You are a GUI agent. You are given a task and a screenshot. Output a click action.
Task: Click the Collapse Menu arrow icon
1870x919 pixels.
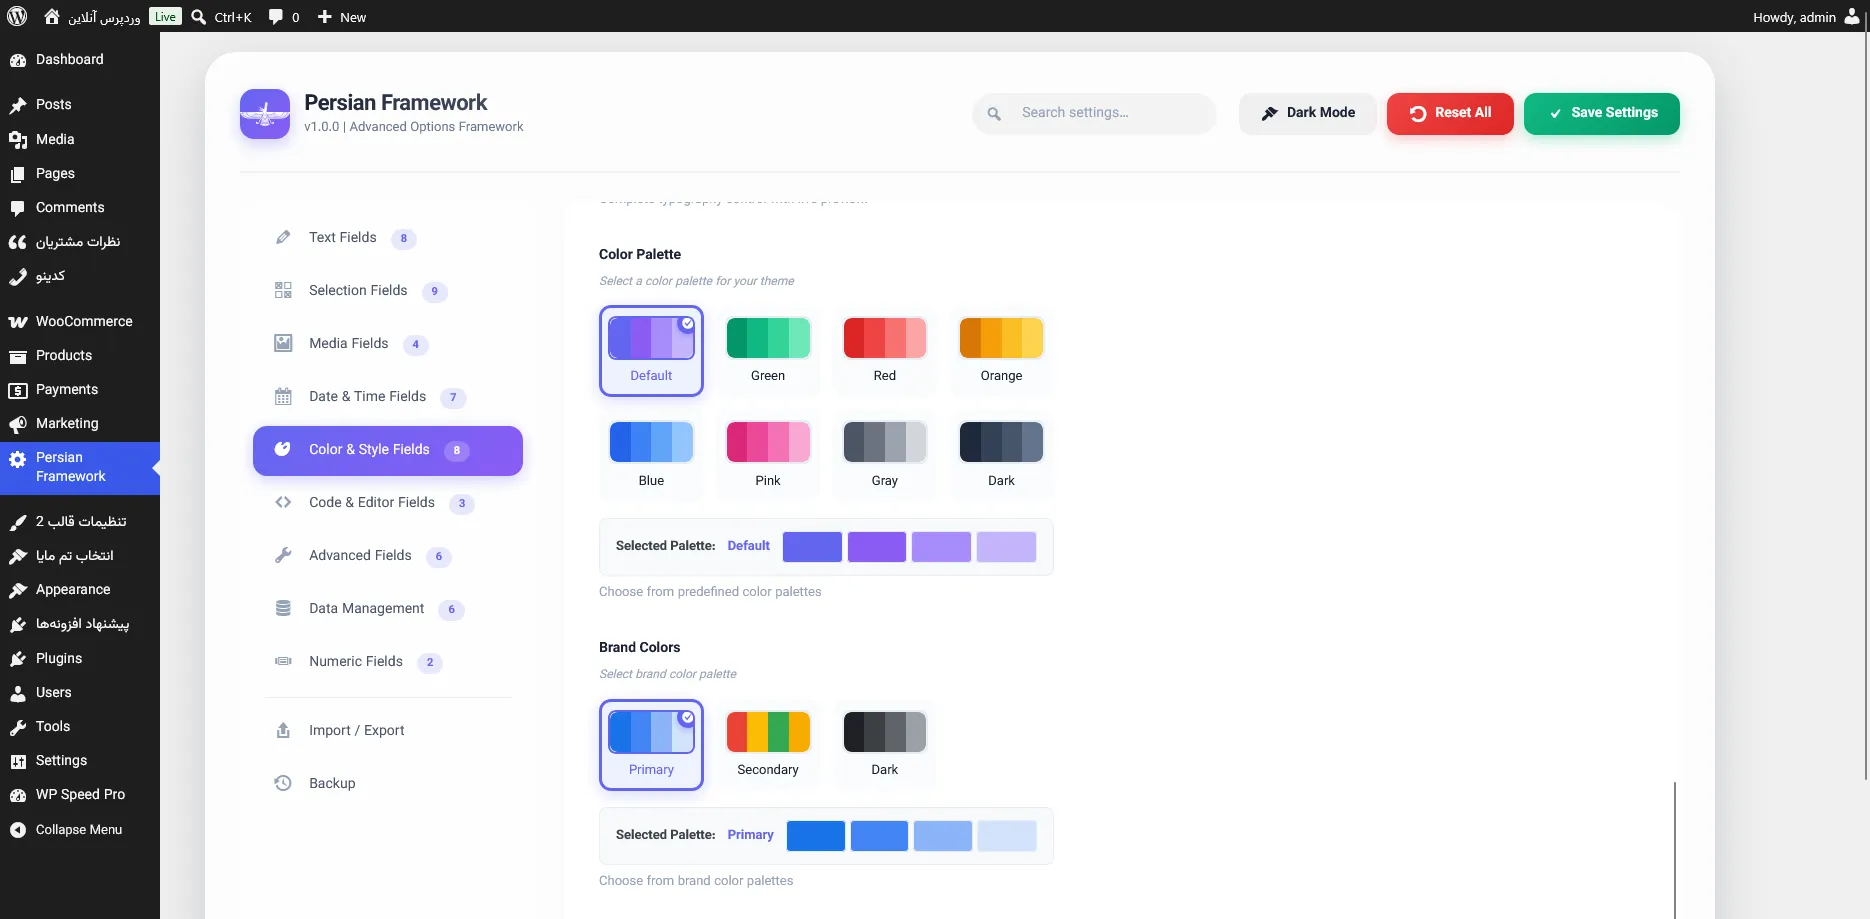[18, 830]
